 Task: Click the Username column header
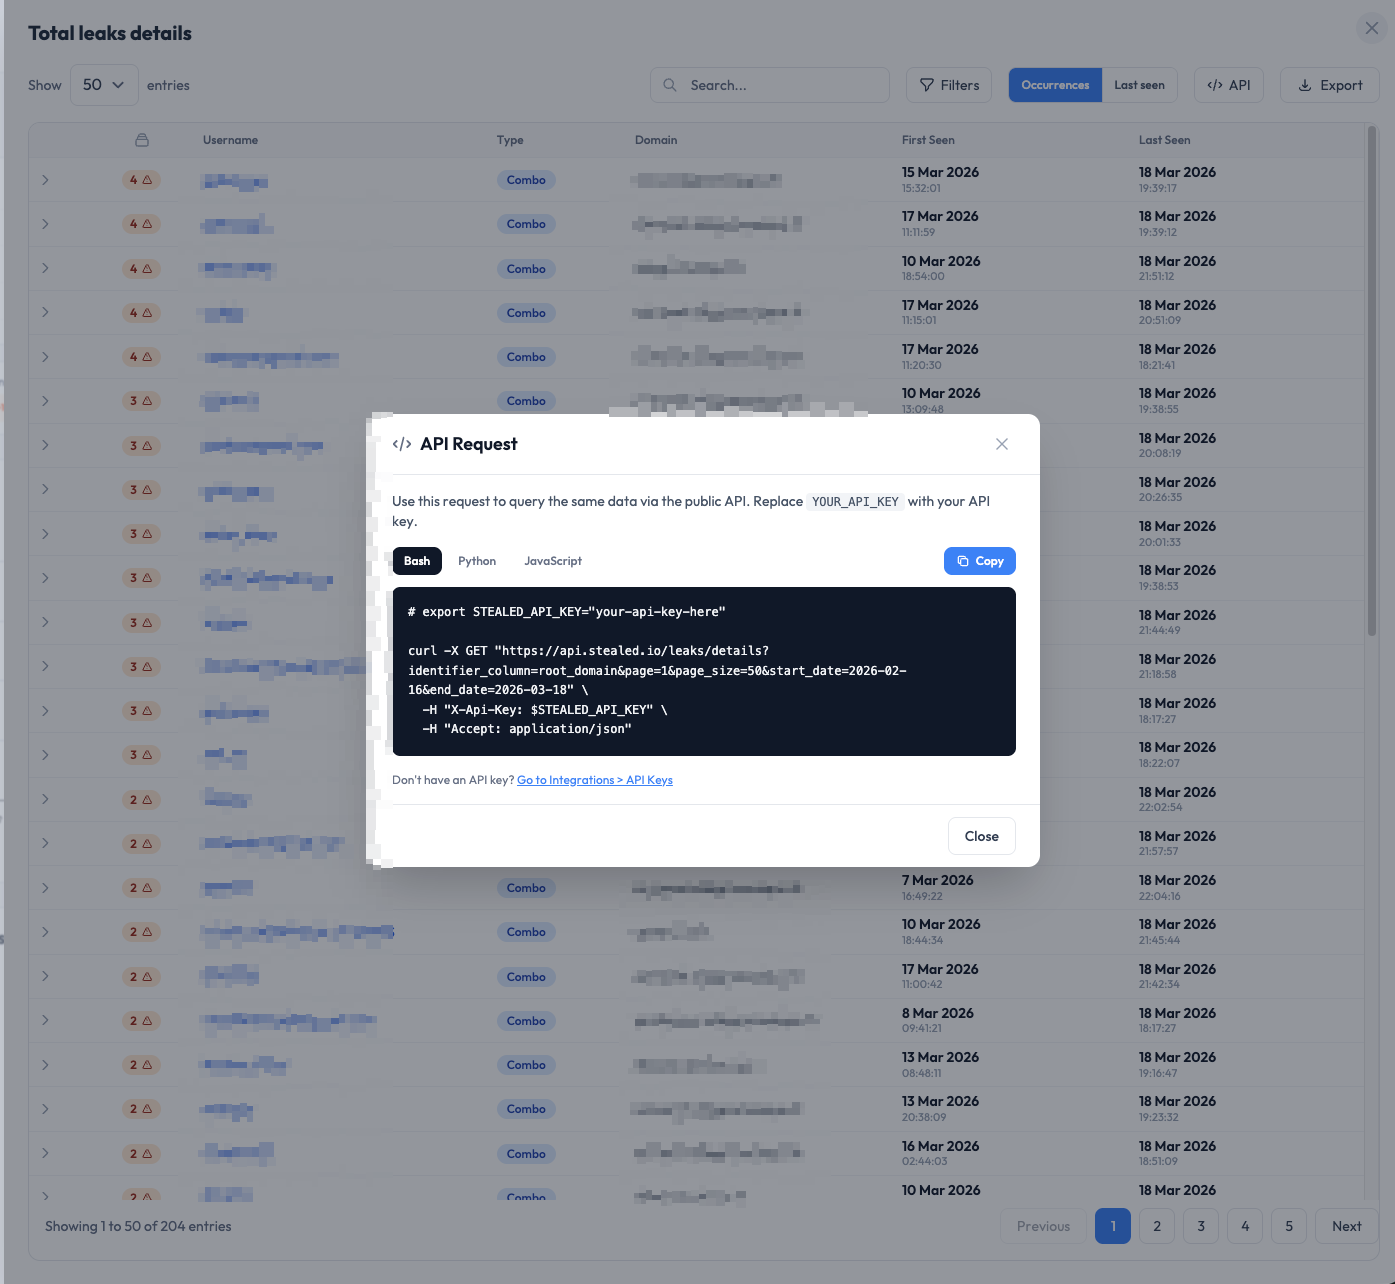tap(230, 140)
